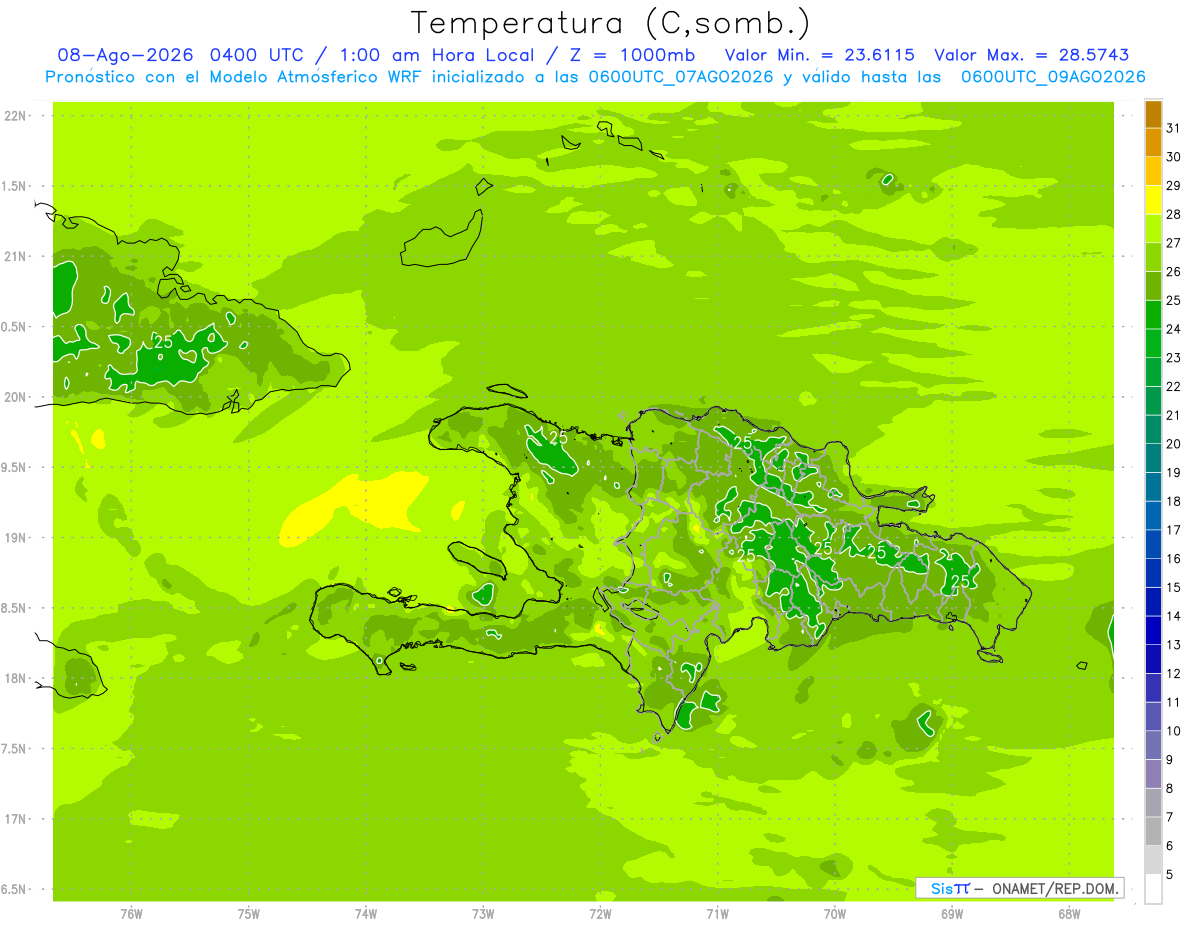Click the '70W' longitude label

835,914
